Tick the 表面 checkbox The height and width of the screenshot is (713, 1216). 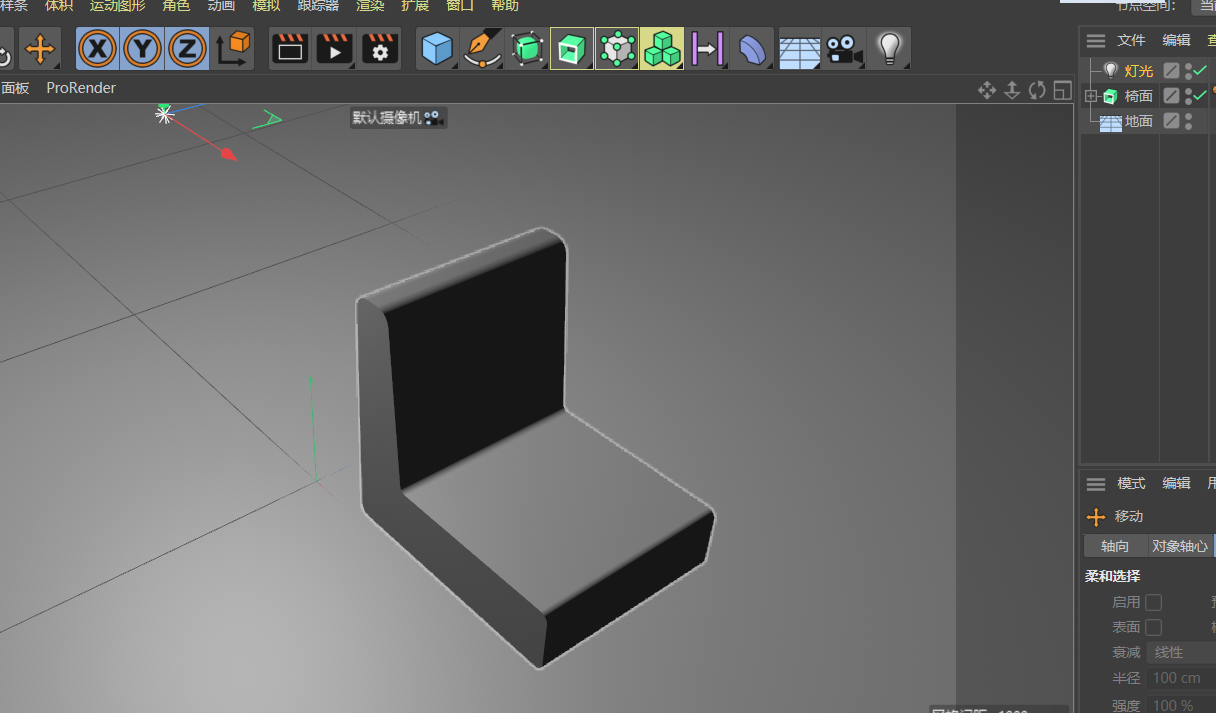click(1153, 627)
